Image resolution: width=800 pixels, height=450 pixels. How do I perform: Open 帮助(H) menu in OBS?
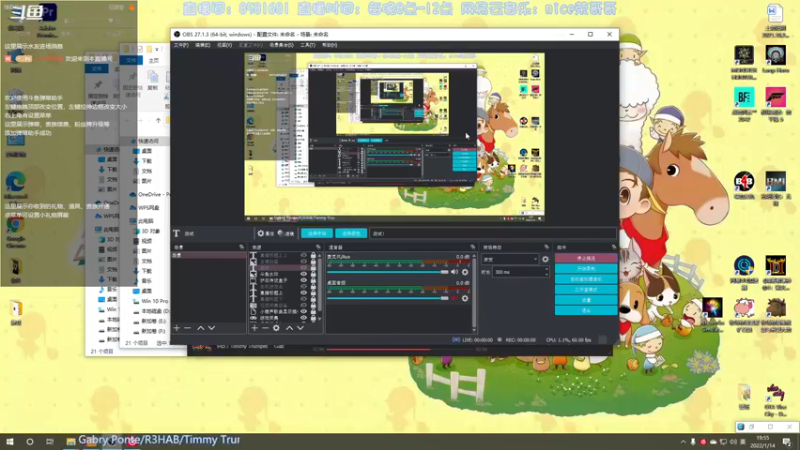click(330, 45)
